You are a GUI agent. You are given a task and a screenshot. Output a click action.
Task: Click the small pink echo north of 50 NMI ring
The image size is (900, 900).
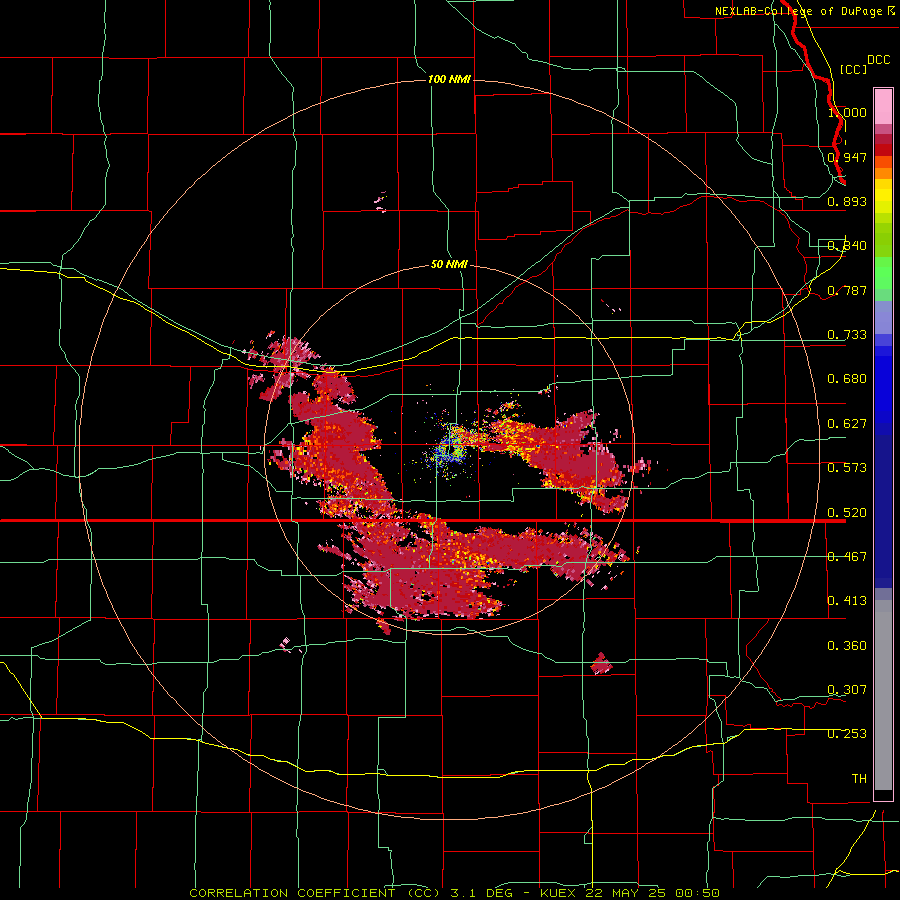tap(381, 202)
